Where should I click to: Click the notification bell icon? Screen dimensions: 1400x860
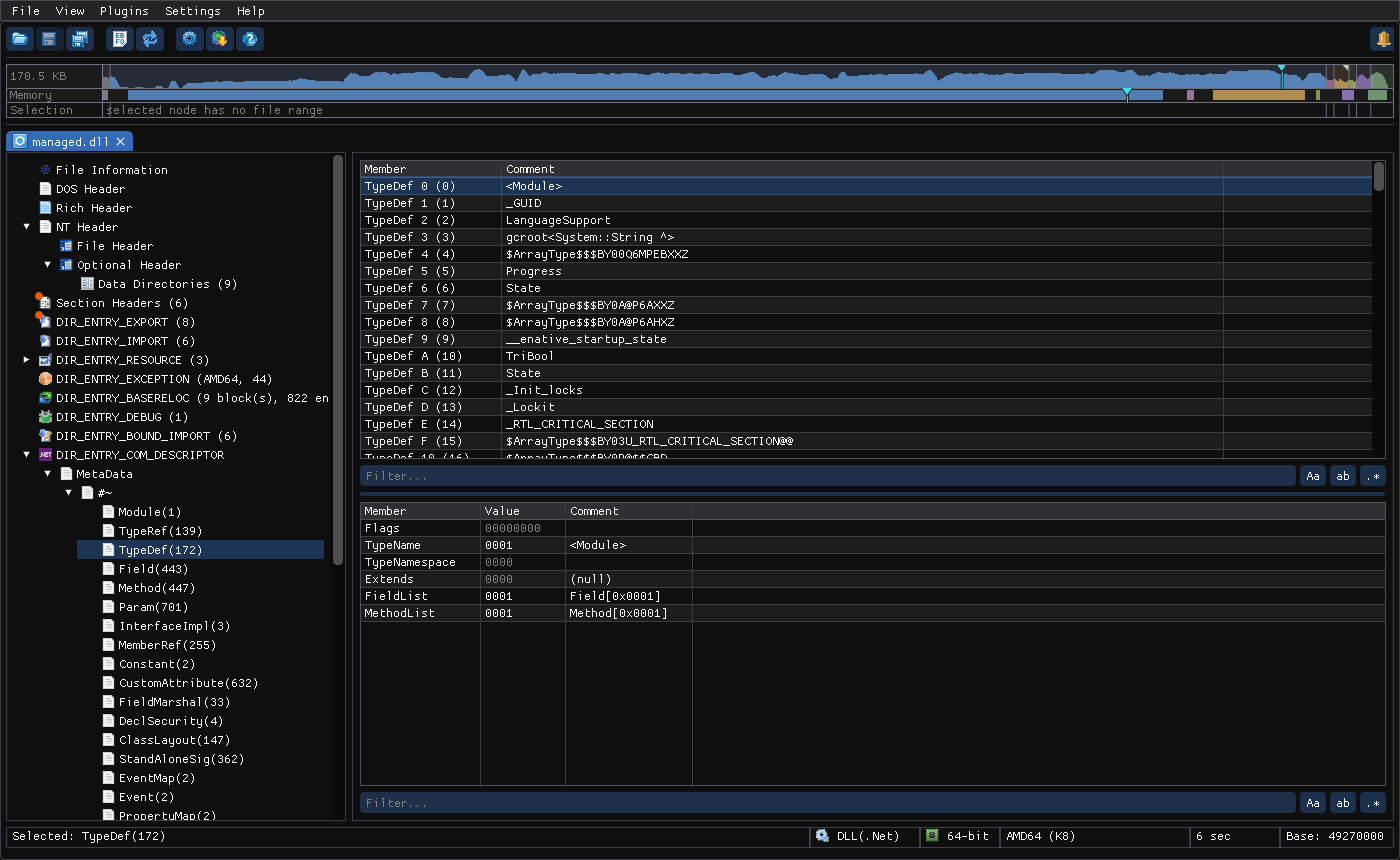tap(1383, 39)
